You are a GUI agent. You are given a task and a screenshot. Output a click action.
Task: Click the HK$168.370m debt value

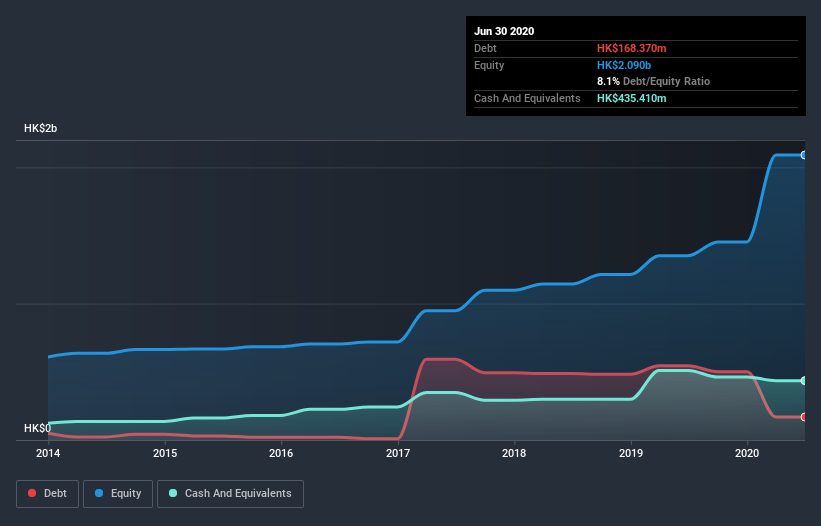point(631,48)
